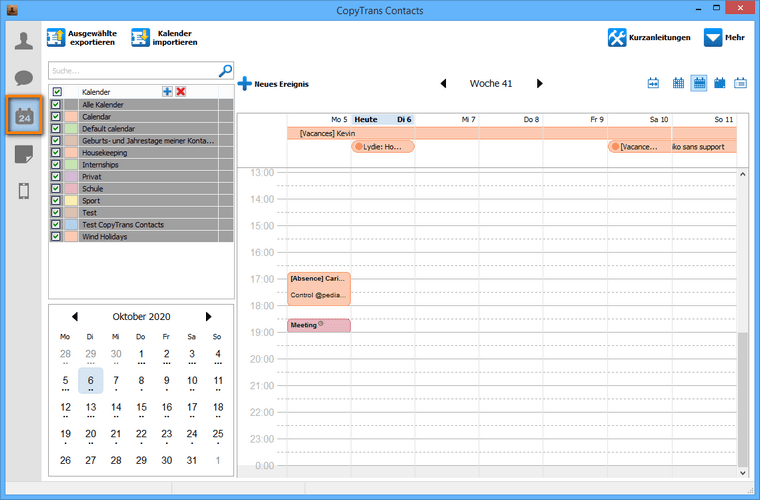Click the Heute Di 6 day header

(x=383, y=119)
